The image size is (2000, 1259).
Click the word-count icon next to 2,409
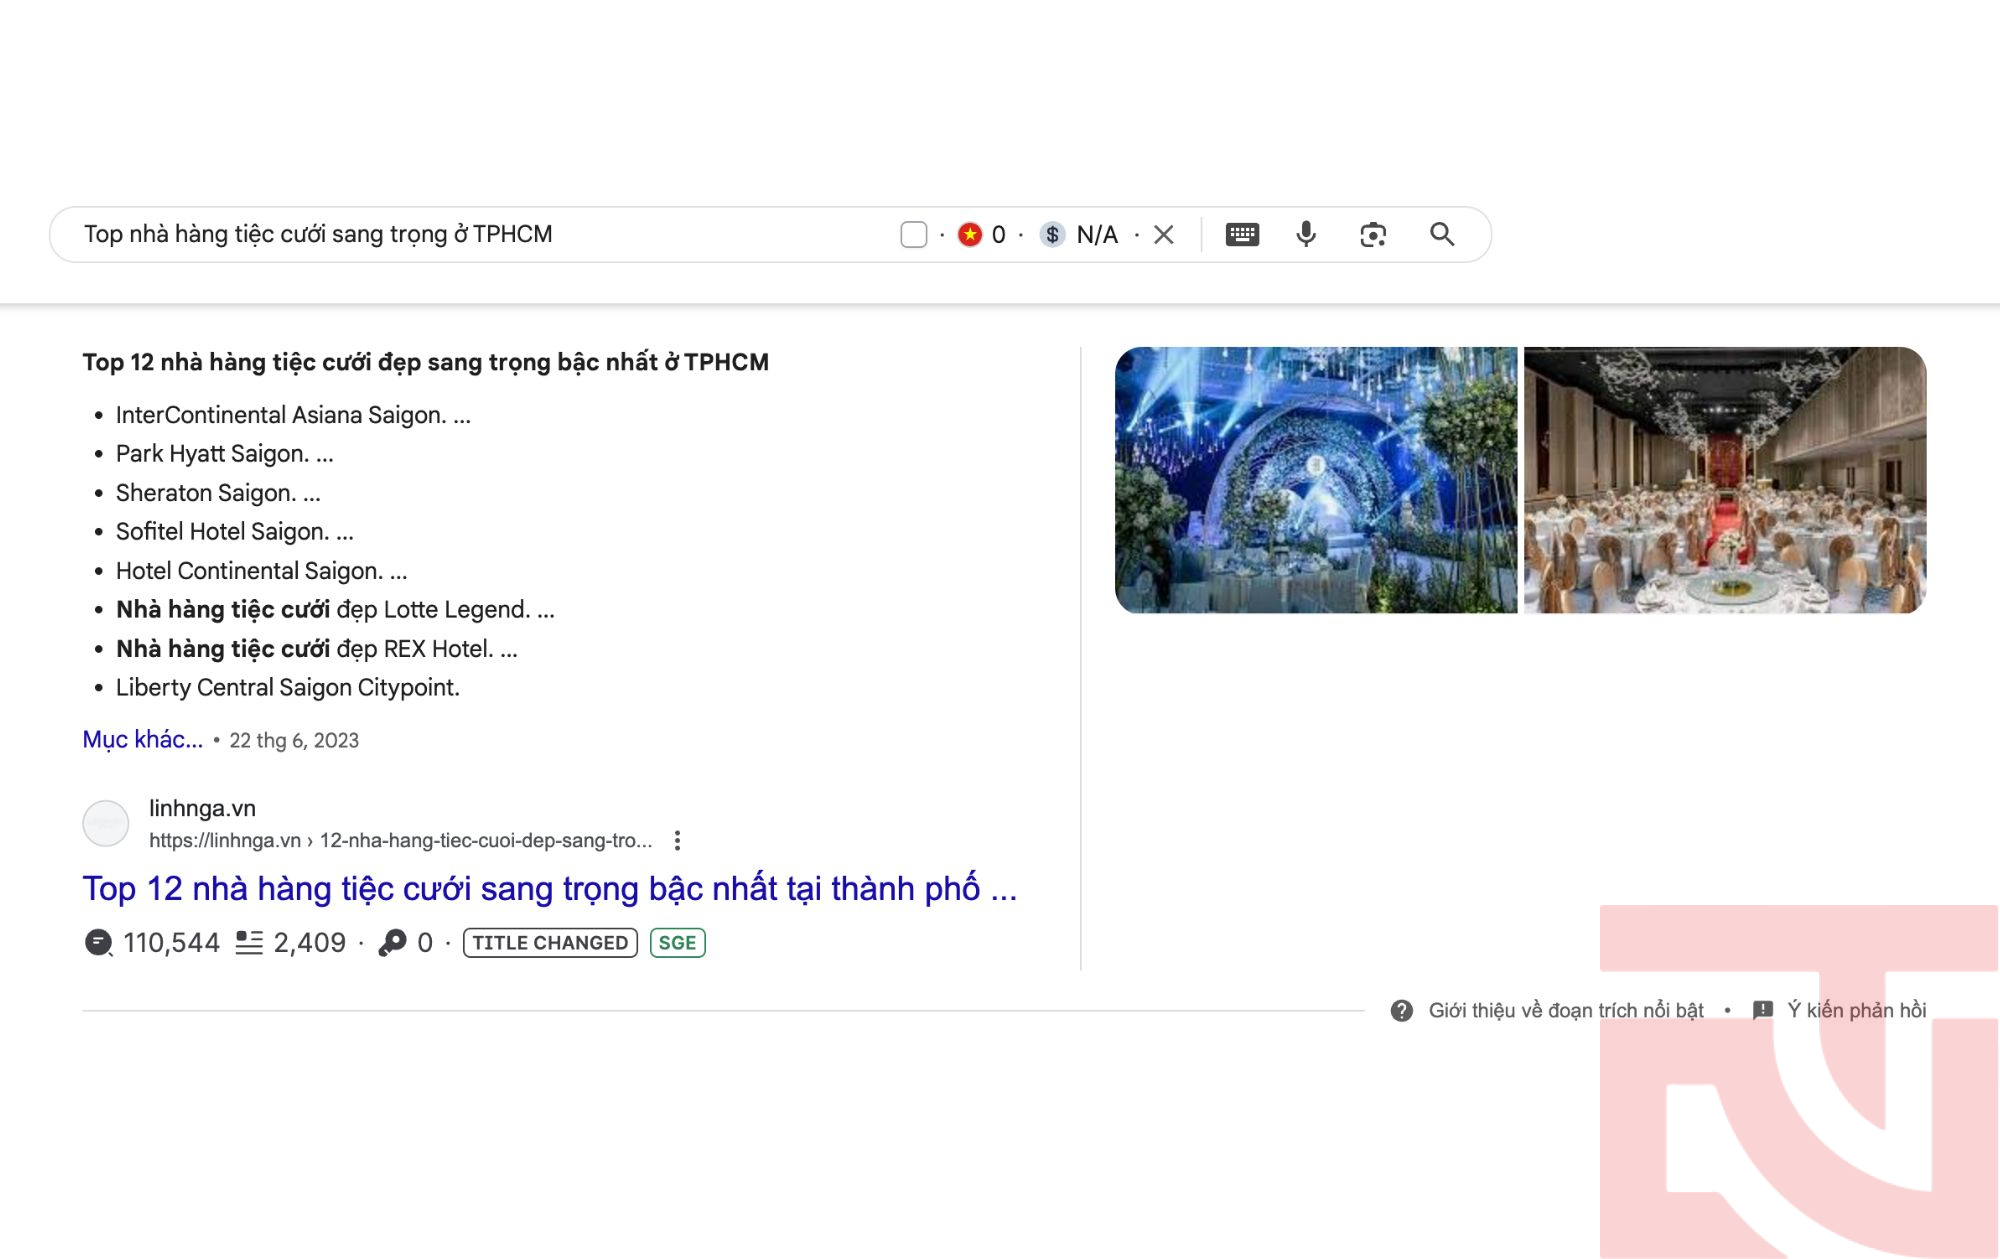point(249,943)
